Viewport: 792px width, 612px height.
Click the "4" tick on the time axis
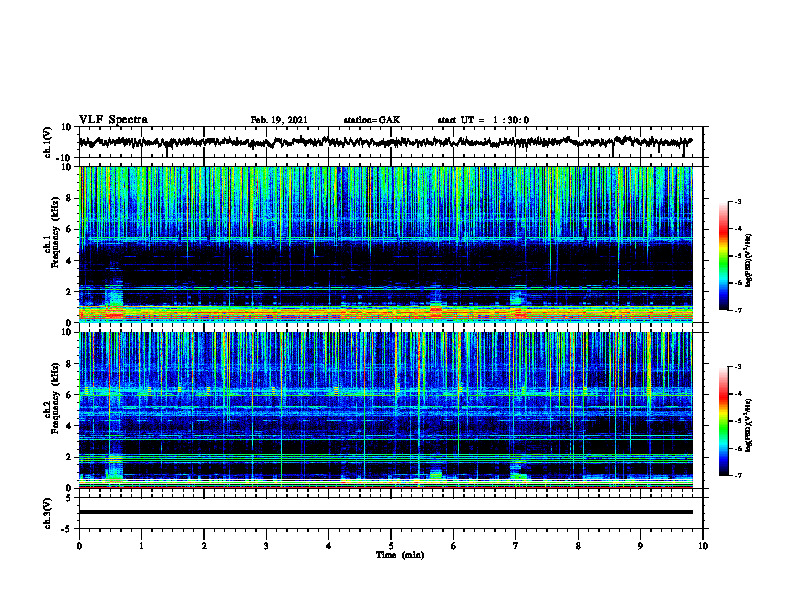pyautogui.click(x=329, y=546)
